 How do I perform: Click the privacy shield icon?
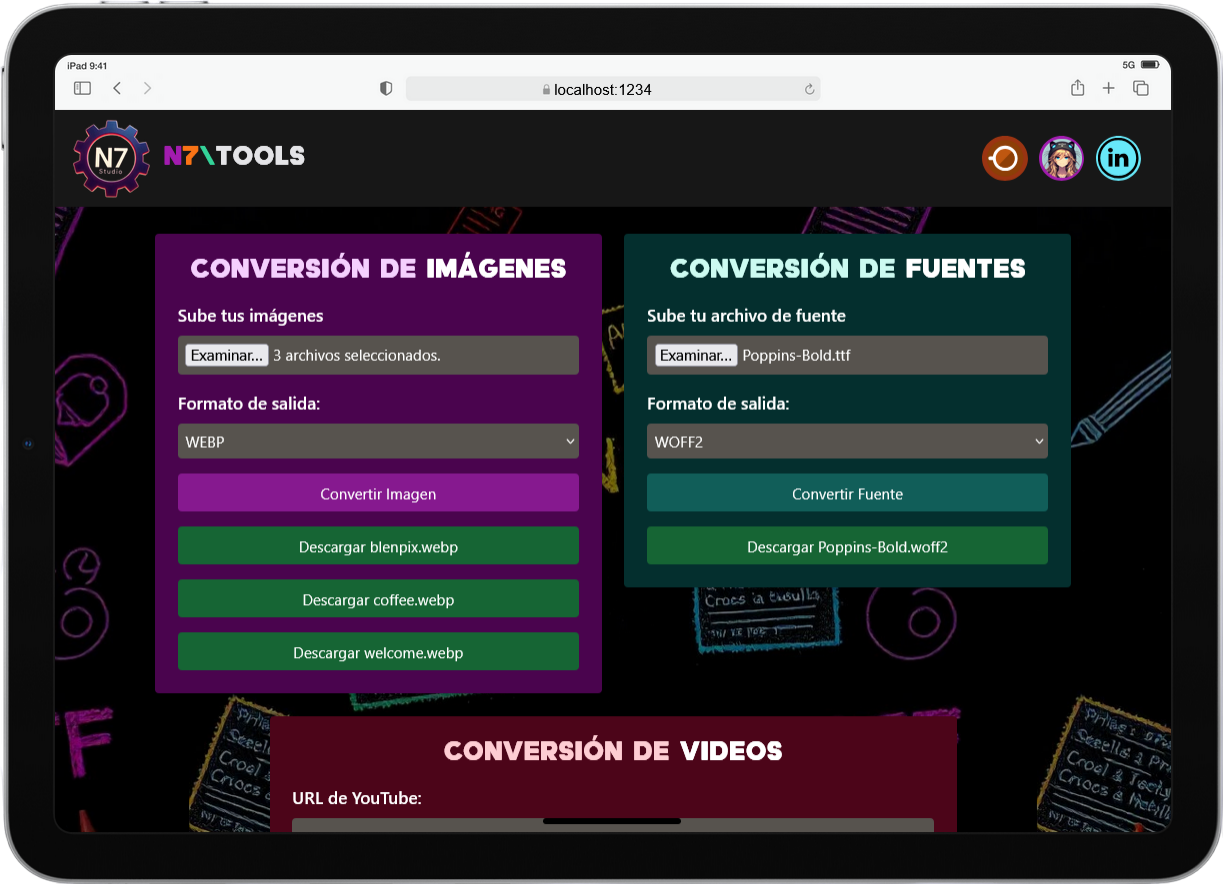pos(386,89)
